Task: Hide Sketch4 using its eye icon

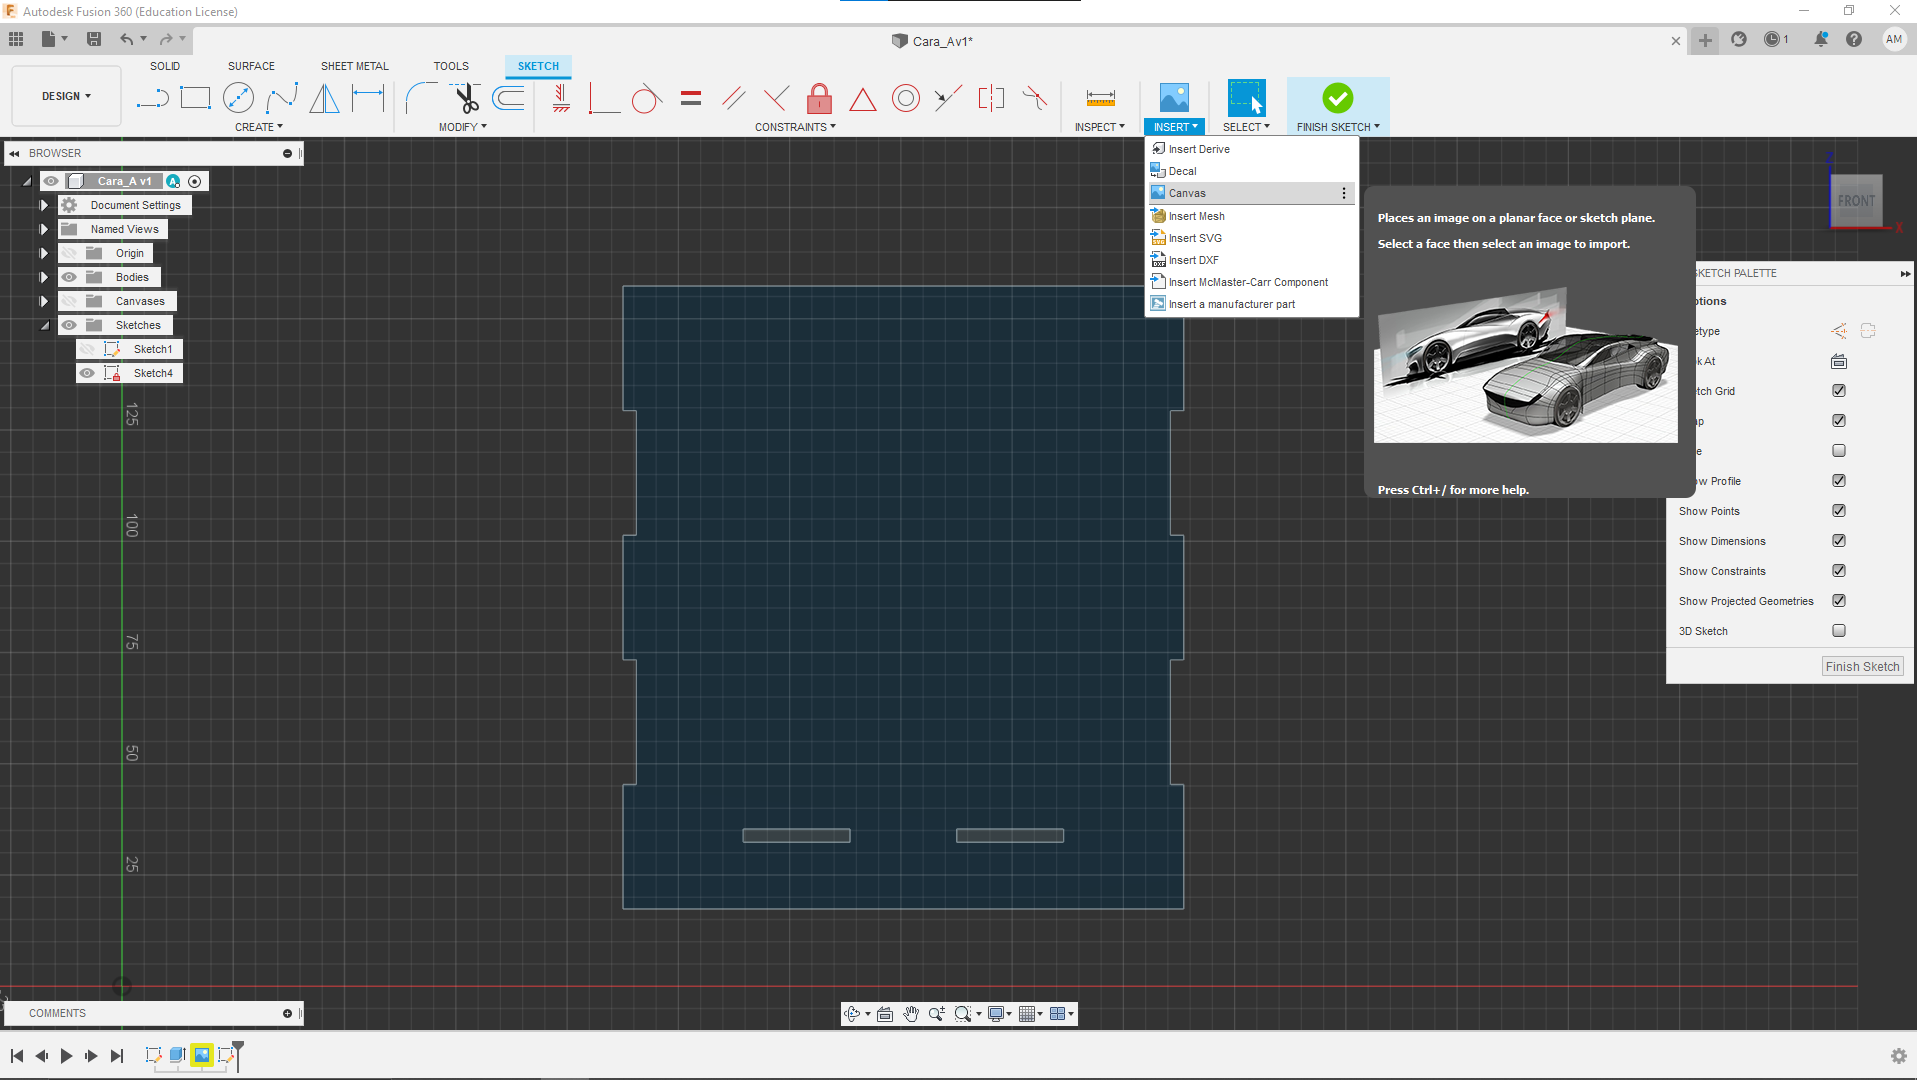Action: (88, 373)
